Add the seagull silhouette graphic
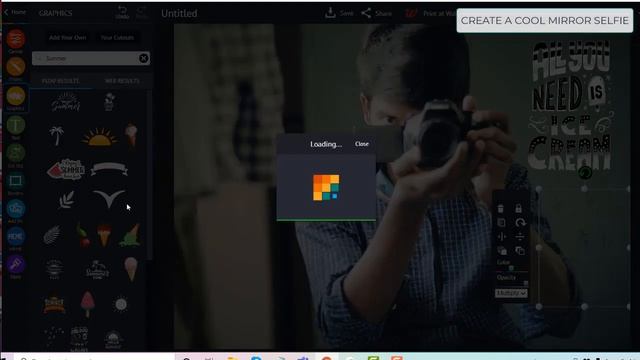The width and height of the screenshot is (640, 360). [109, 199]
